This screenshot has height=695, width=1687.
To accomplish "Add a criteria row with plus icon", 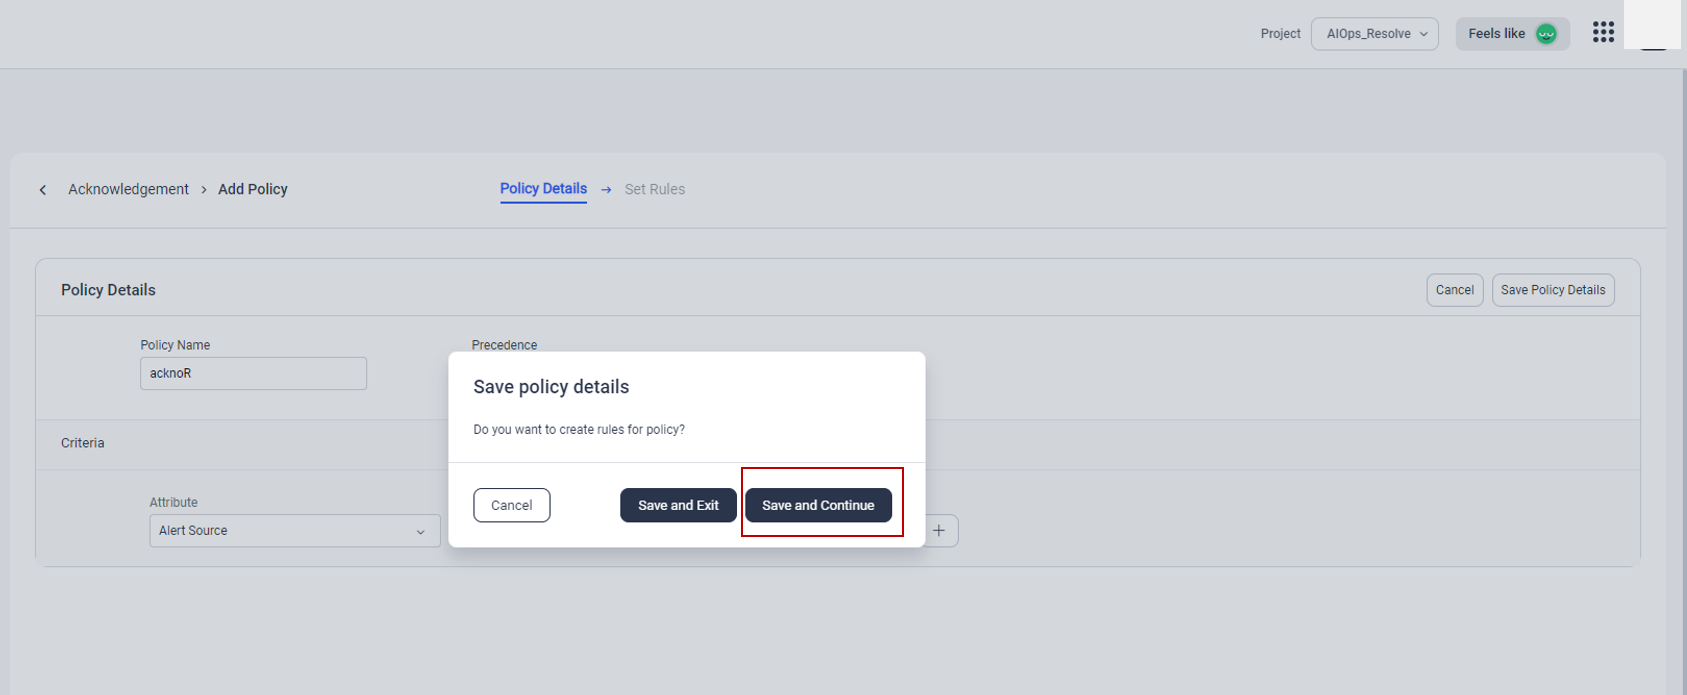I will (x=939, y=531).
